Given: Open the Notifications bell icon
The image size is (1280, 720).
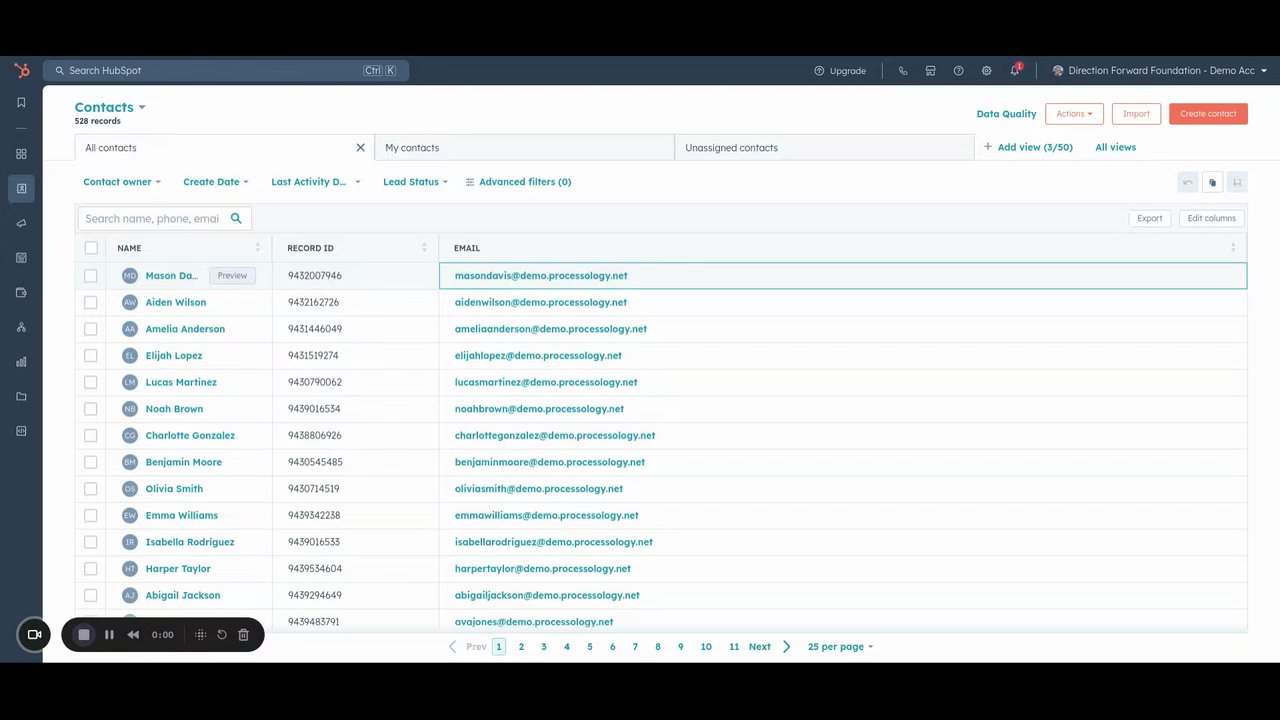Looking at the screenshot, I should [1015, 71].
